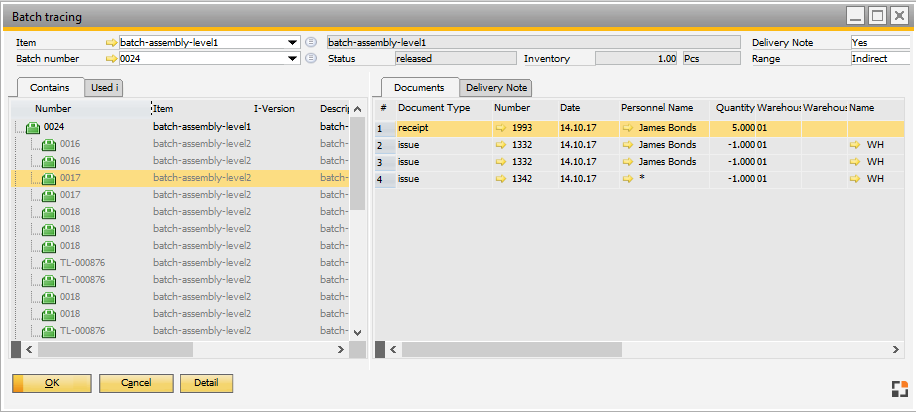The width and height of the screenshot is (916, 412).
Task: Switch to the Used in tab
Action: click(x=104, y=88)
